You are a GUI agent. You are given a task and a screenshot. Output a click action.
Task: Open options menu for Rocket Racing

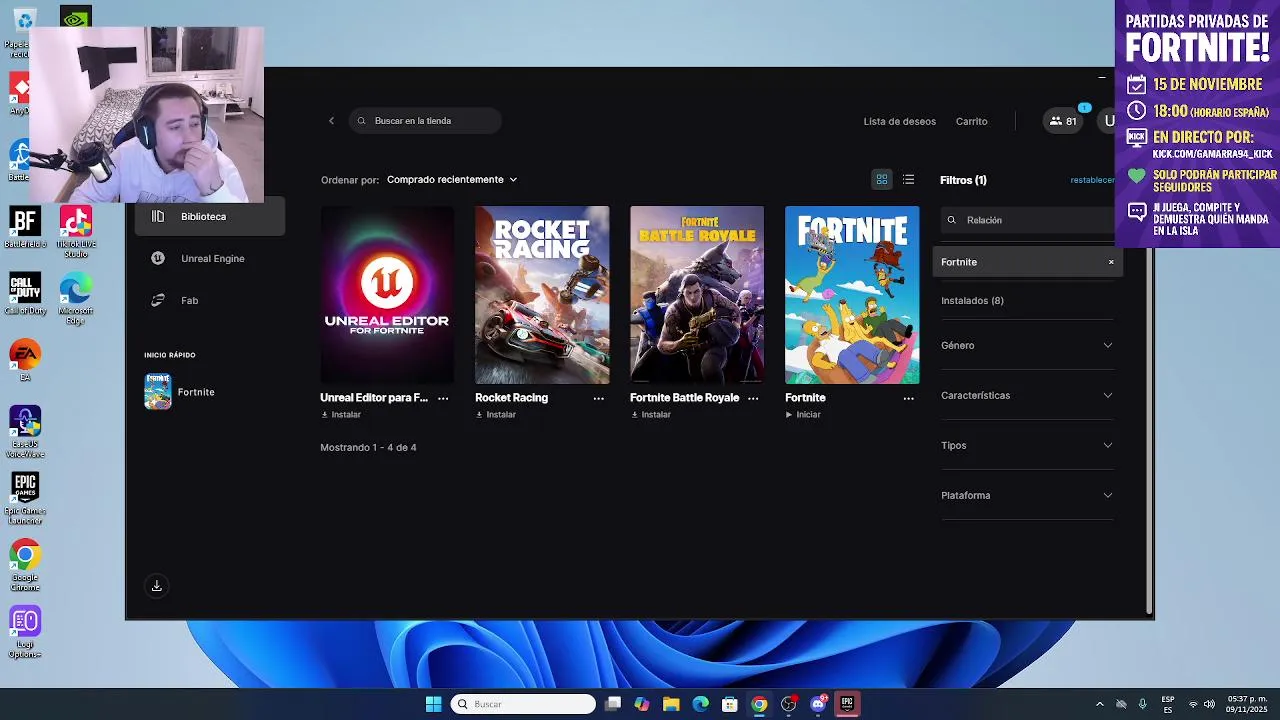[x=598, y=398]
